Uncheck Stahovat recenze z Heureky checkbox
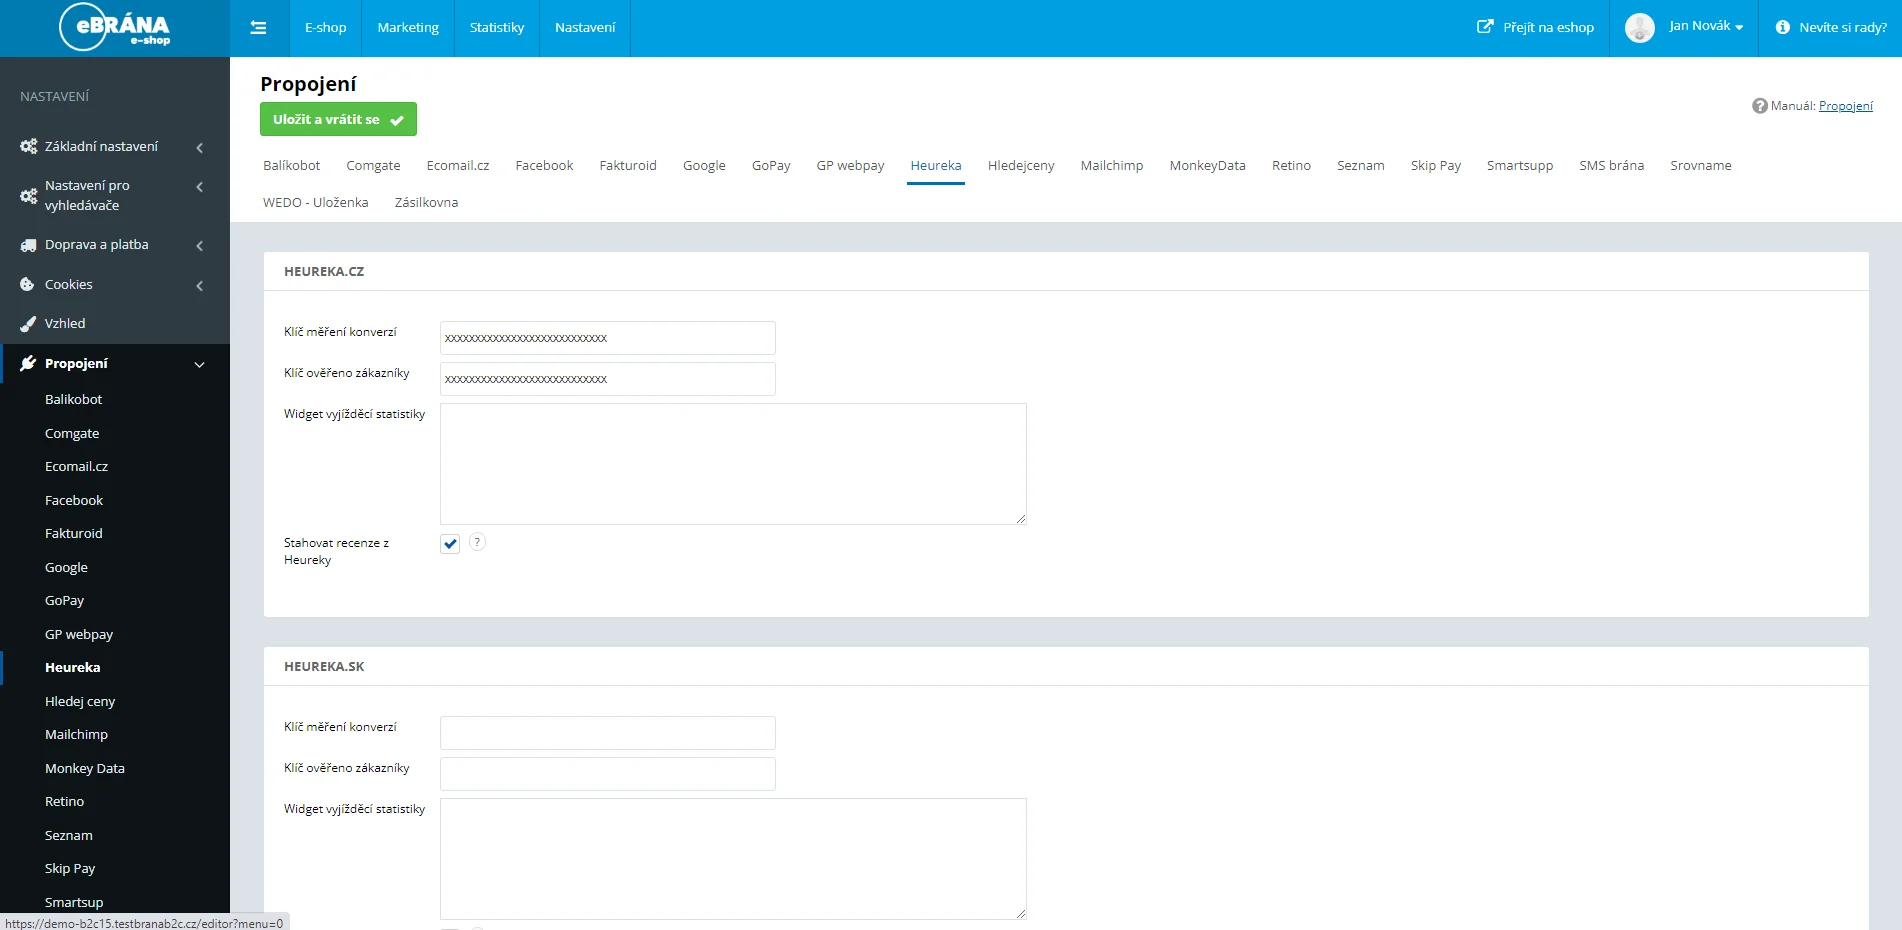 (450, 544)
